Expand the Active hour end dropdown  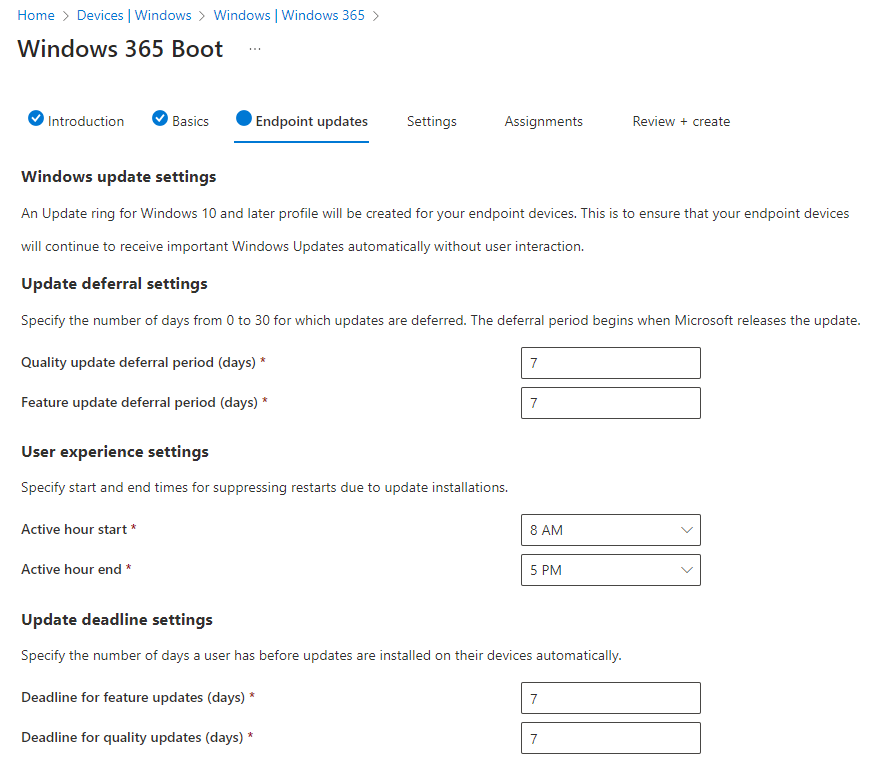610,570
